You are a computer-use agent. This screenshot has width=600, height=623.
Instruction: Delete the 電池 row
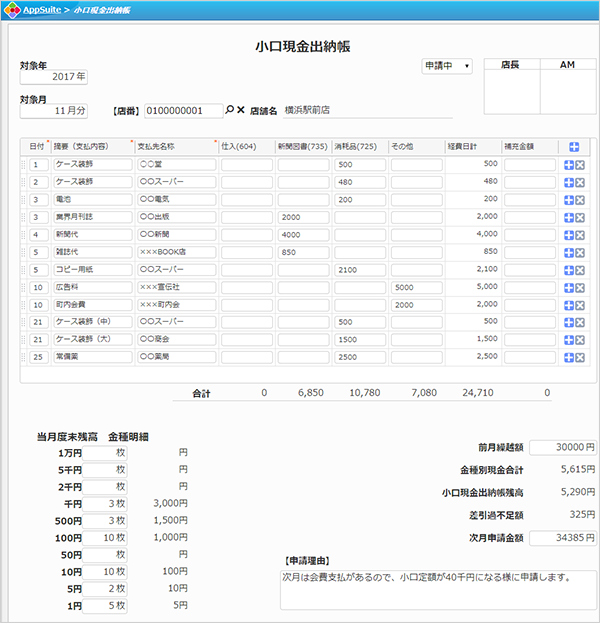pos(580,200)
